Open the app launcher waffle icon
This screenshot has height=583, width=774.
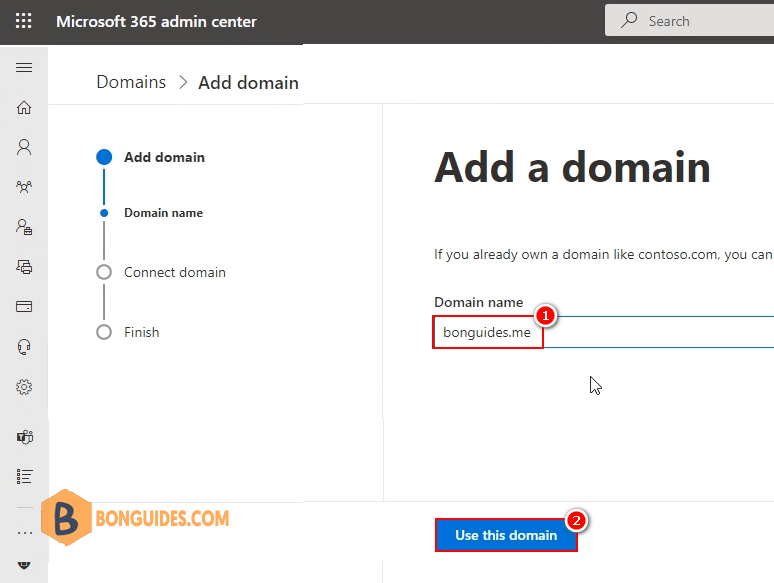(24, 21)
